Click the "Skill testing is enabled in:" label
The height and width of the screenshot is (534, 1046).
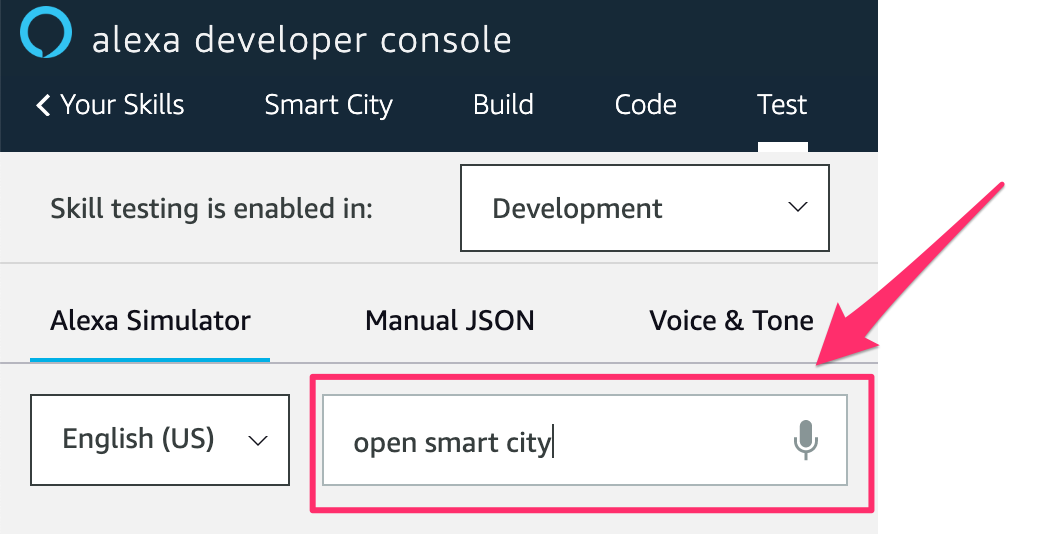coord(211,209)
